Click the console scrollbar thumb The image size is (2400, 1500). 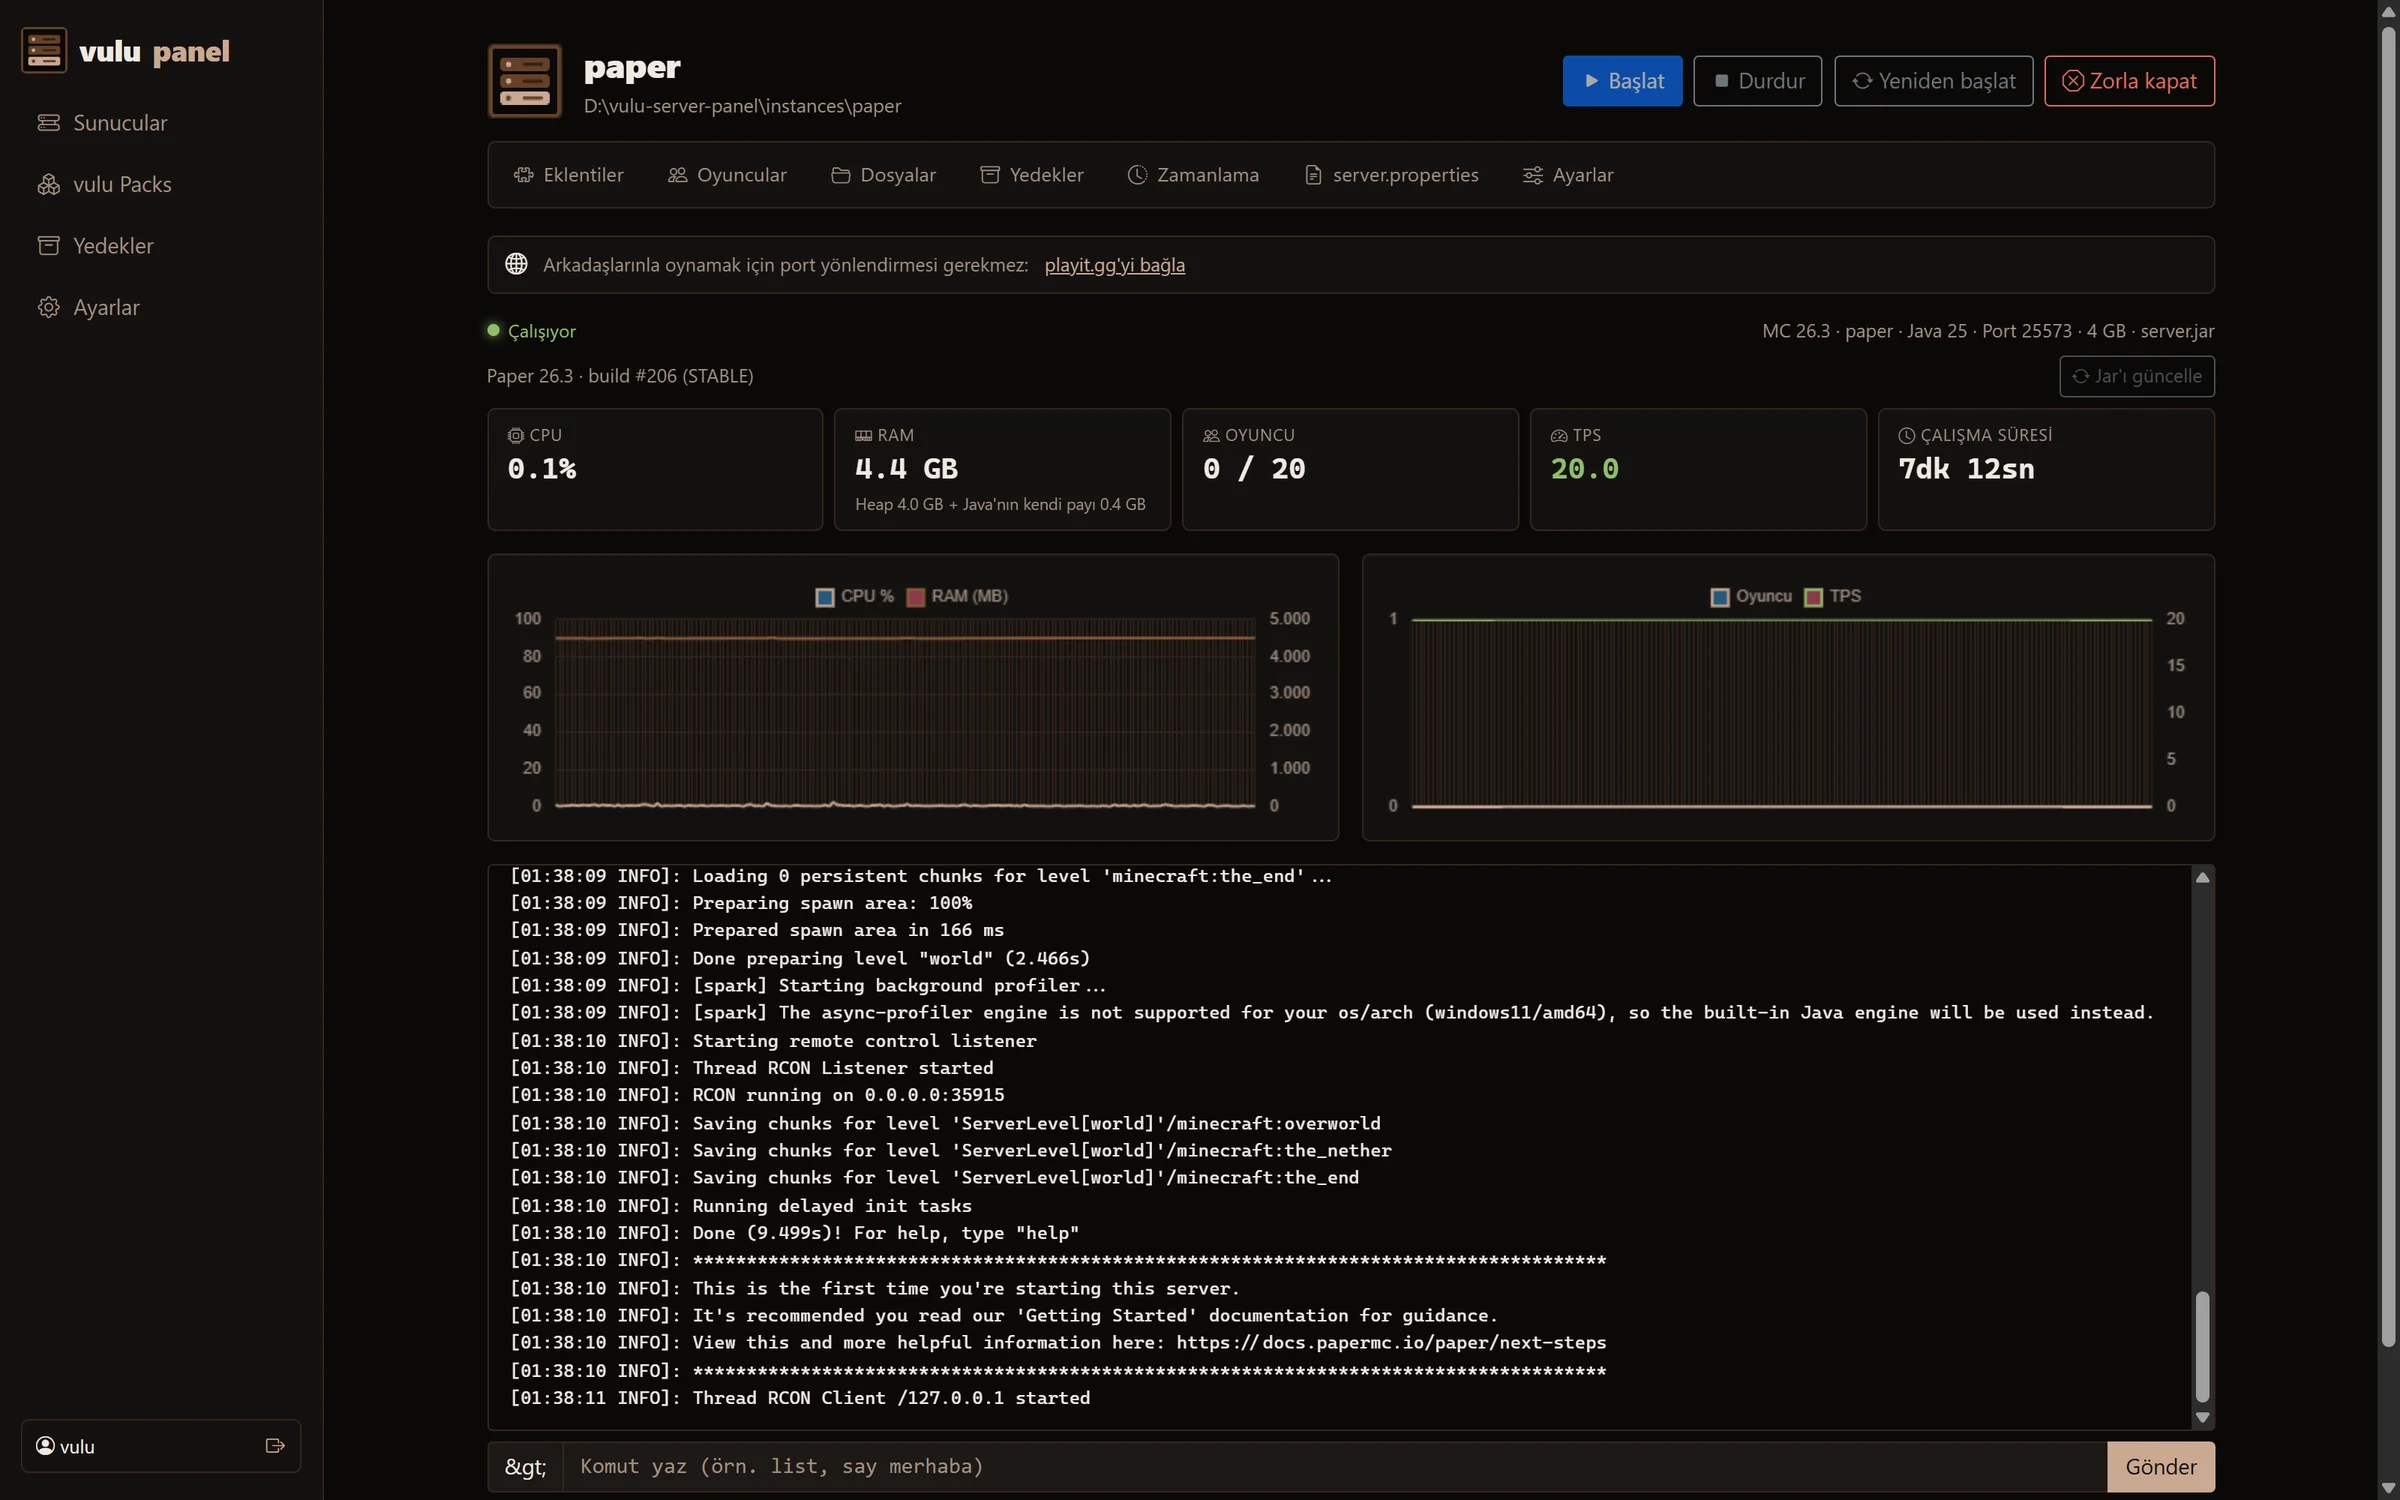click(x=2202, y=1346)
